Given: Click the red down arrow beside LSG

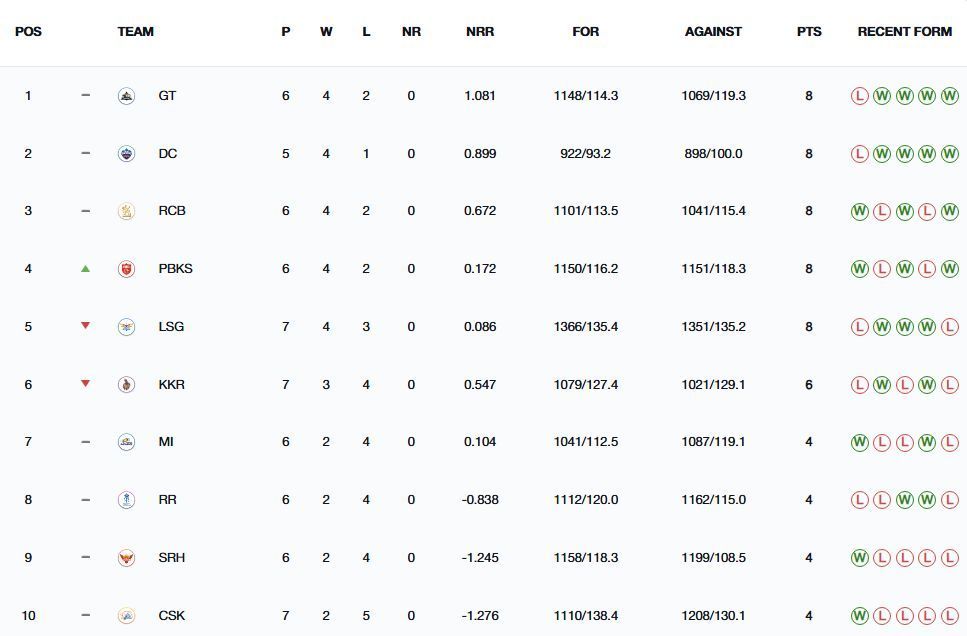Looking at the screenshot, I should tap(86, 326).
